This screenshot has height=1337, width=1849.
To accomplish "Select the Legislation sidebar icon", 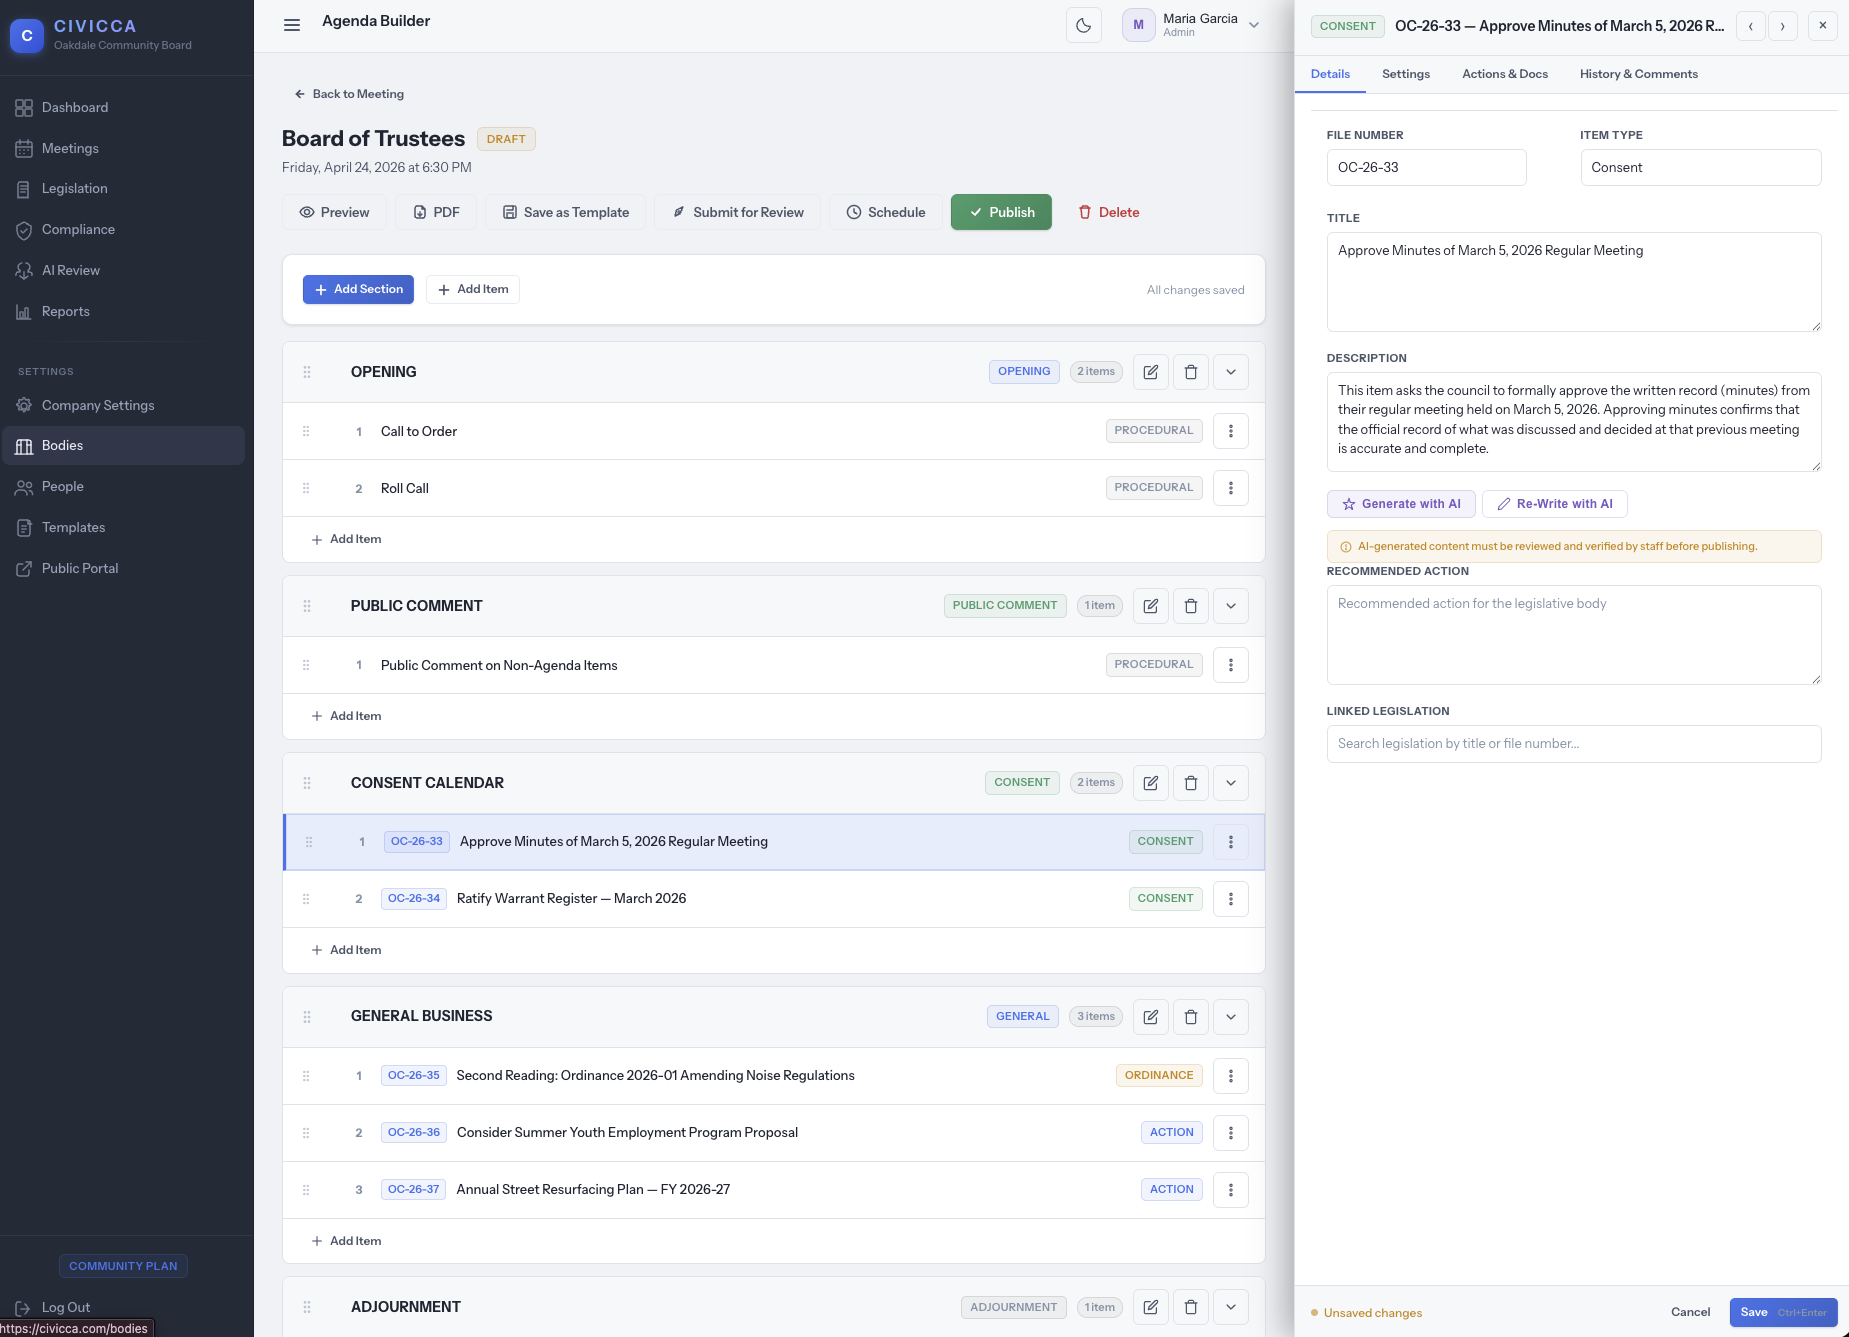I will (x=24, y=188).
